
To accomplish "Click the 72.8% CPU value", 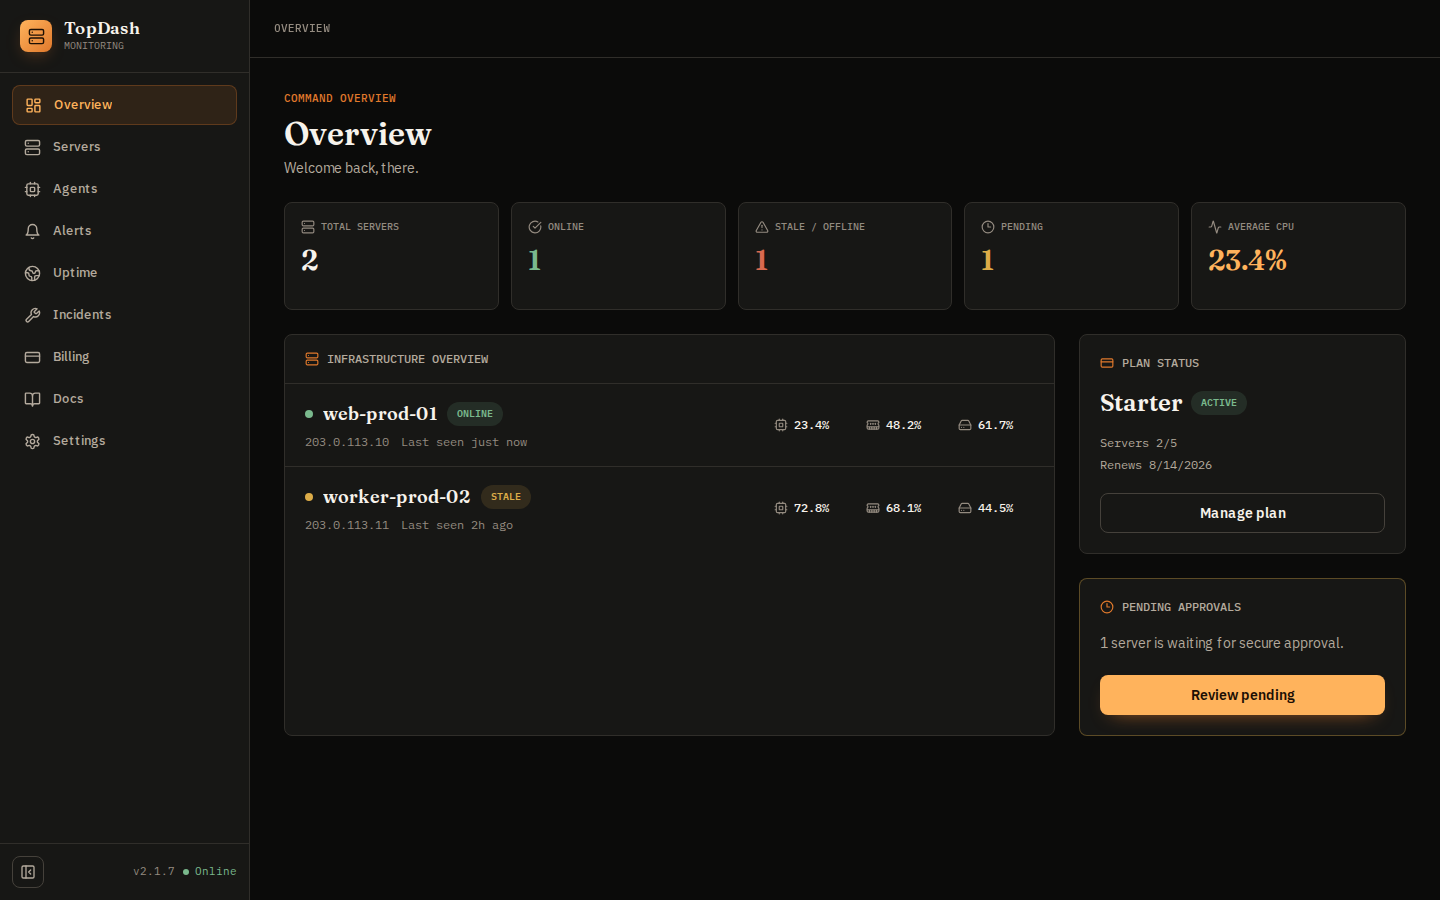I will tap(812, 508).
